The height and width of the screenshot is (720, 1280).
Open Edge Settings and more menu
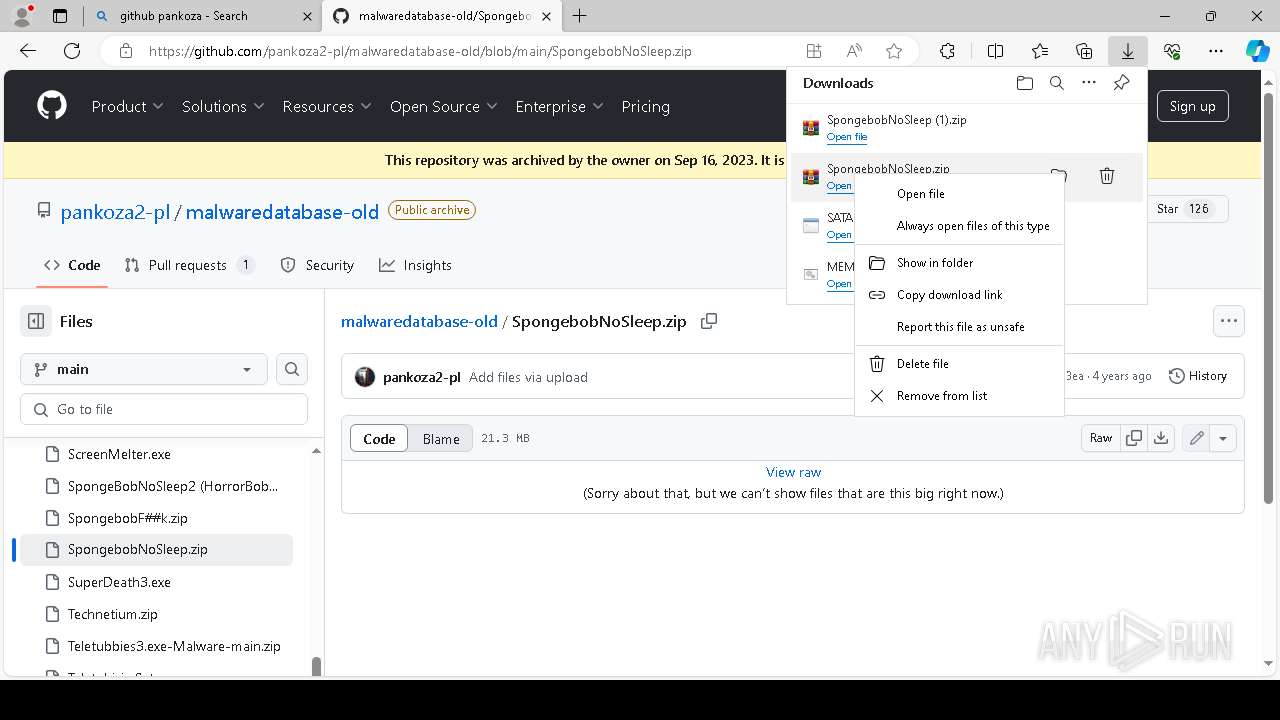[x=1216, y=51]
